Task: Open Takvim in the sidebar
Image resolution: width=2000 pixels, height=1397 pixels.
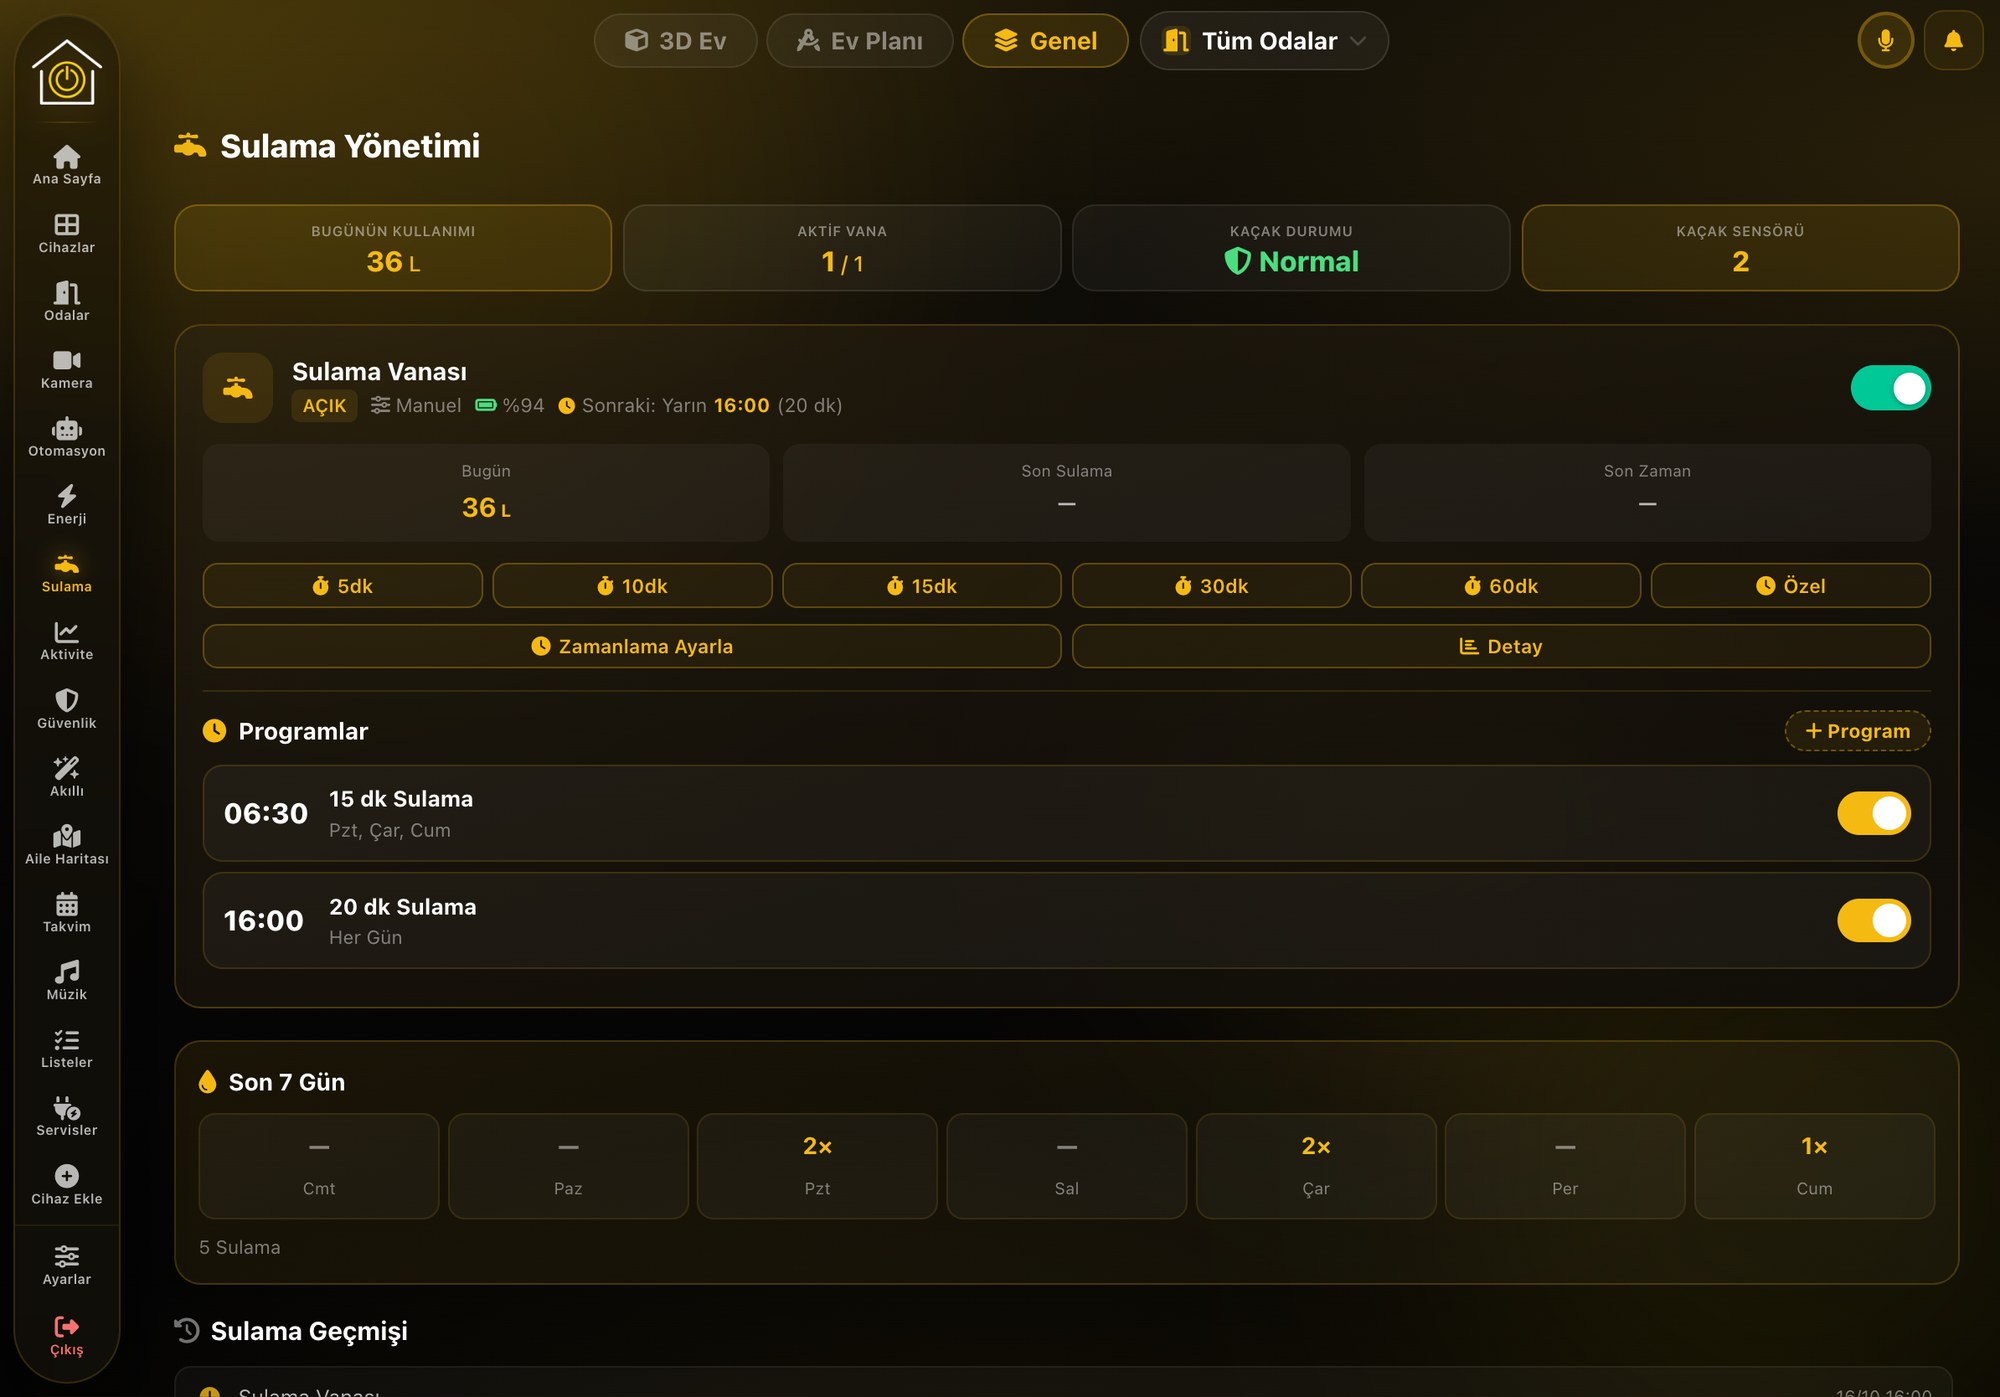Action: [66, 913]
